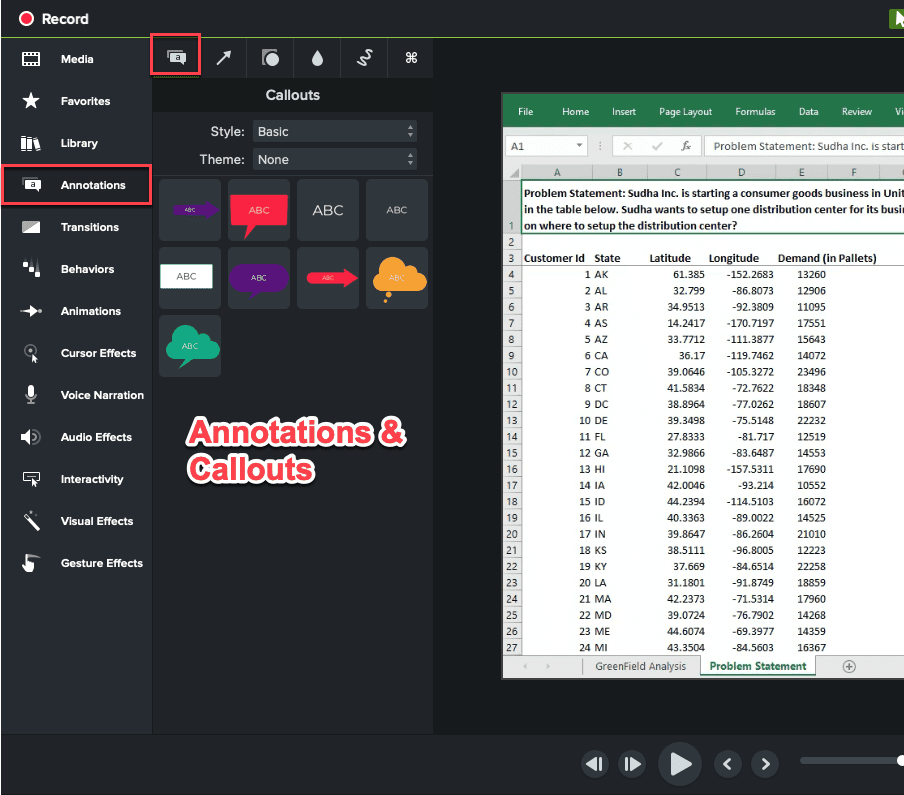The width and height of the screenshot is (904, 795).
Task: Expand the Style dropdown set to Basic
Action: pos(334,131)
